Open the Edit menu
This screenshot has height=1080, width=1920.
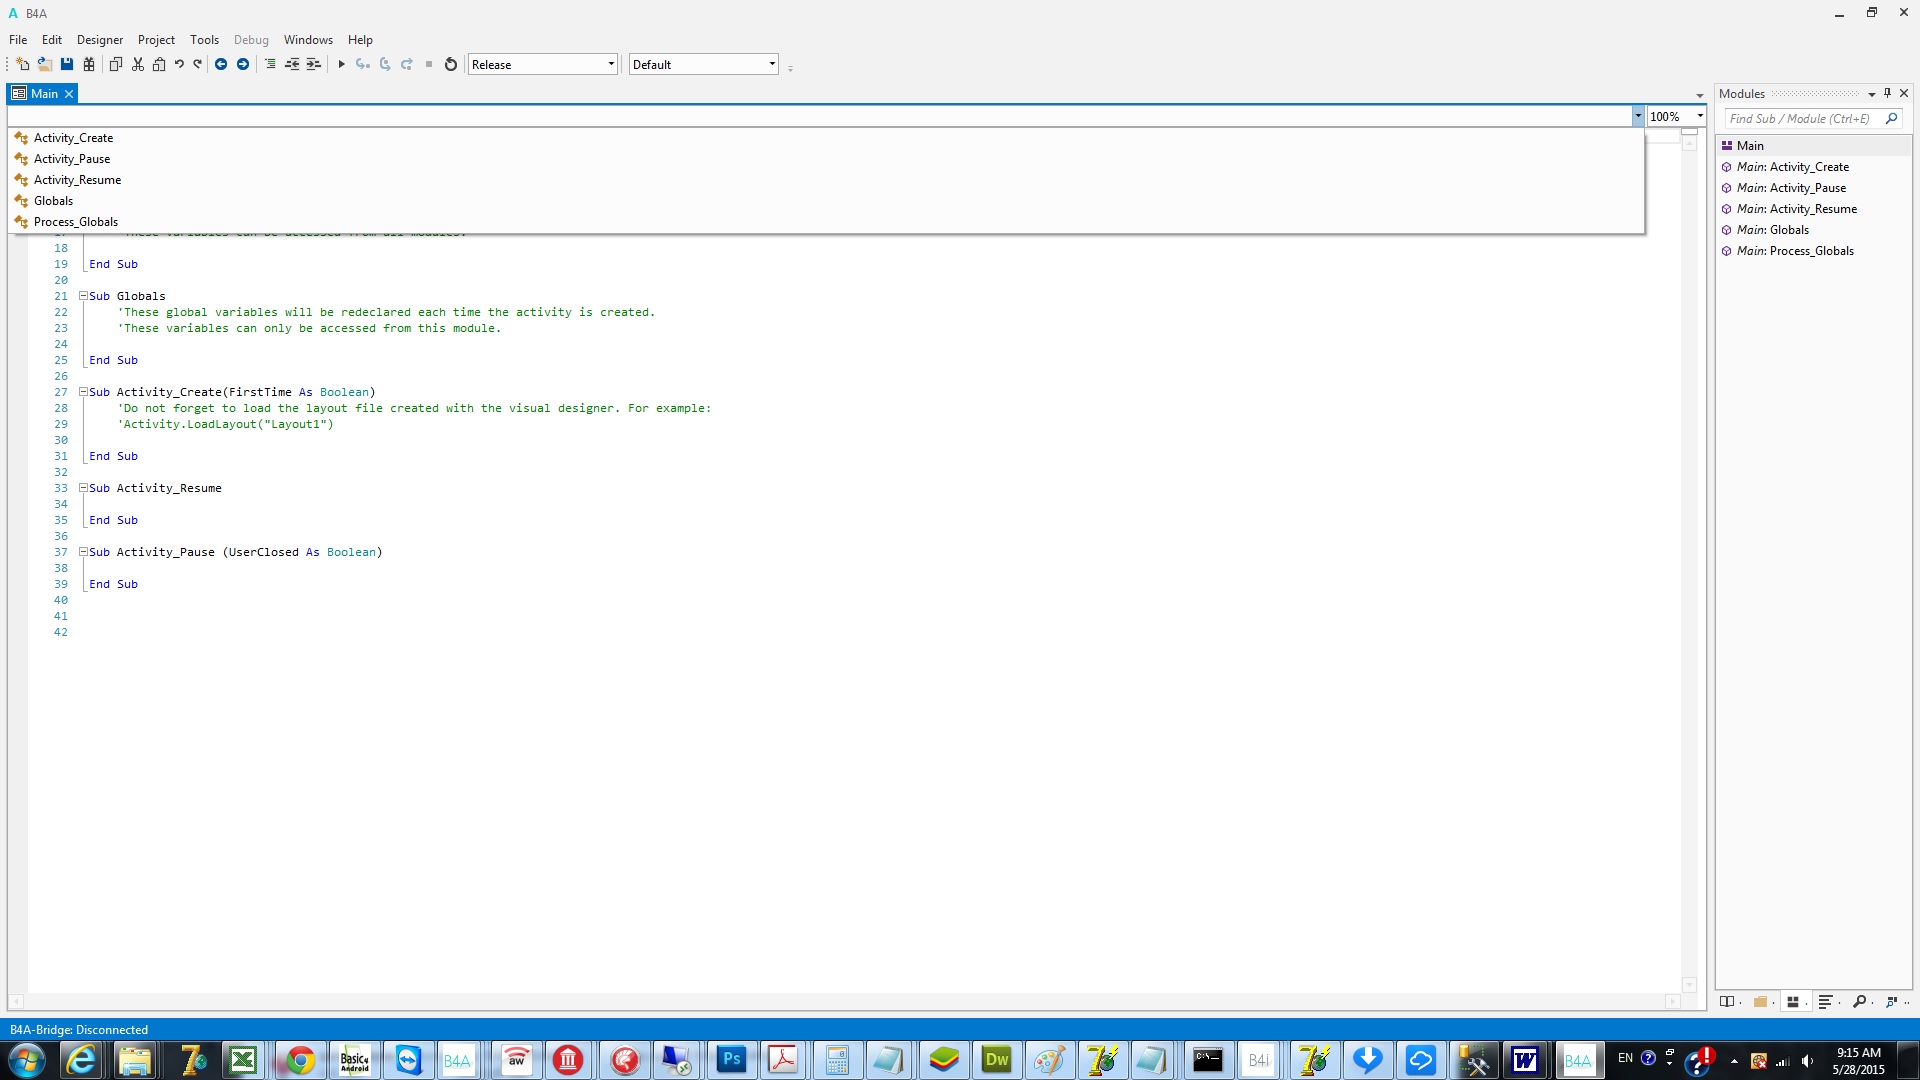[52, 40]
